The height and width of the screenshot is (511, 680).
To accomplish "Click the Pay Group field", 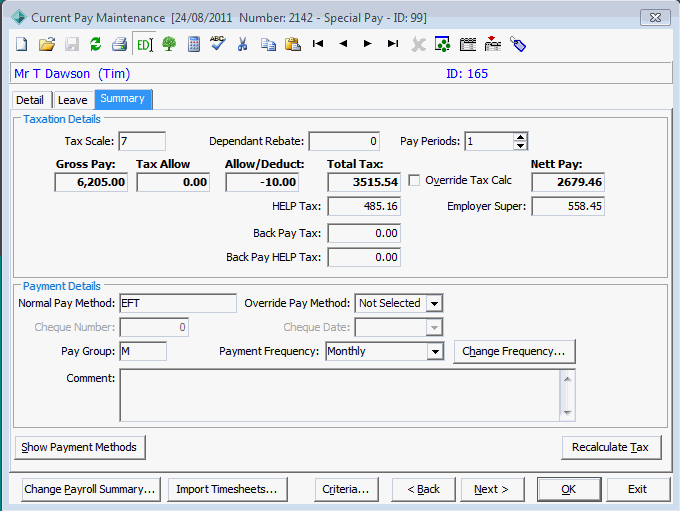I will coord(143,351).
